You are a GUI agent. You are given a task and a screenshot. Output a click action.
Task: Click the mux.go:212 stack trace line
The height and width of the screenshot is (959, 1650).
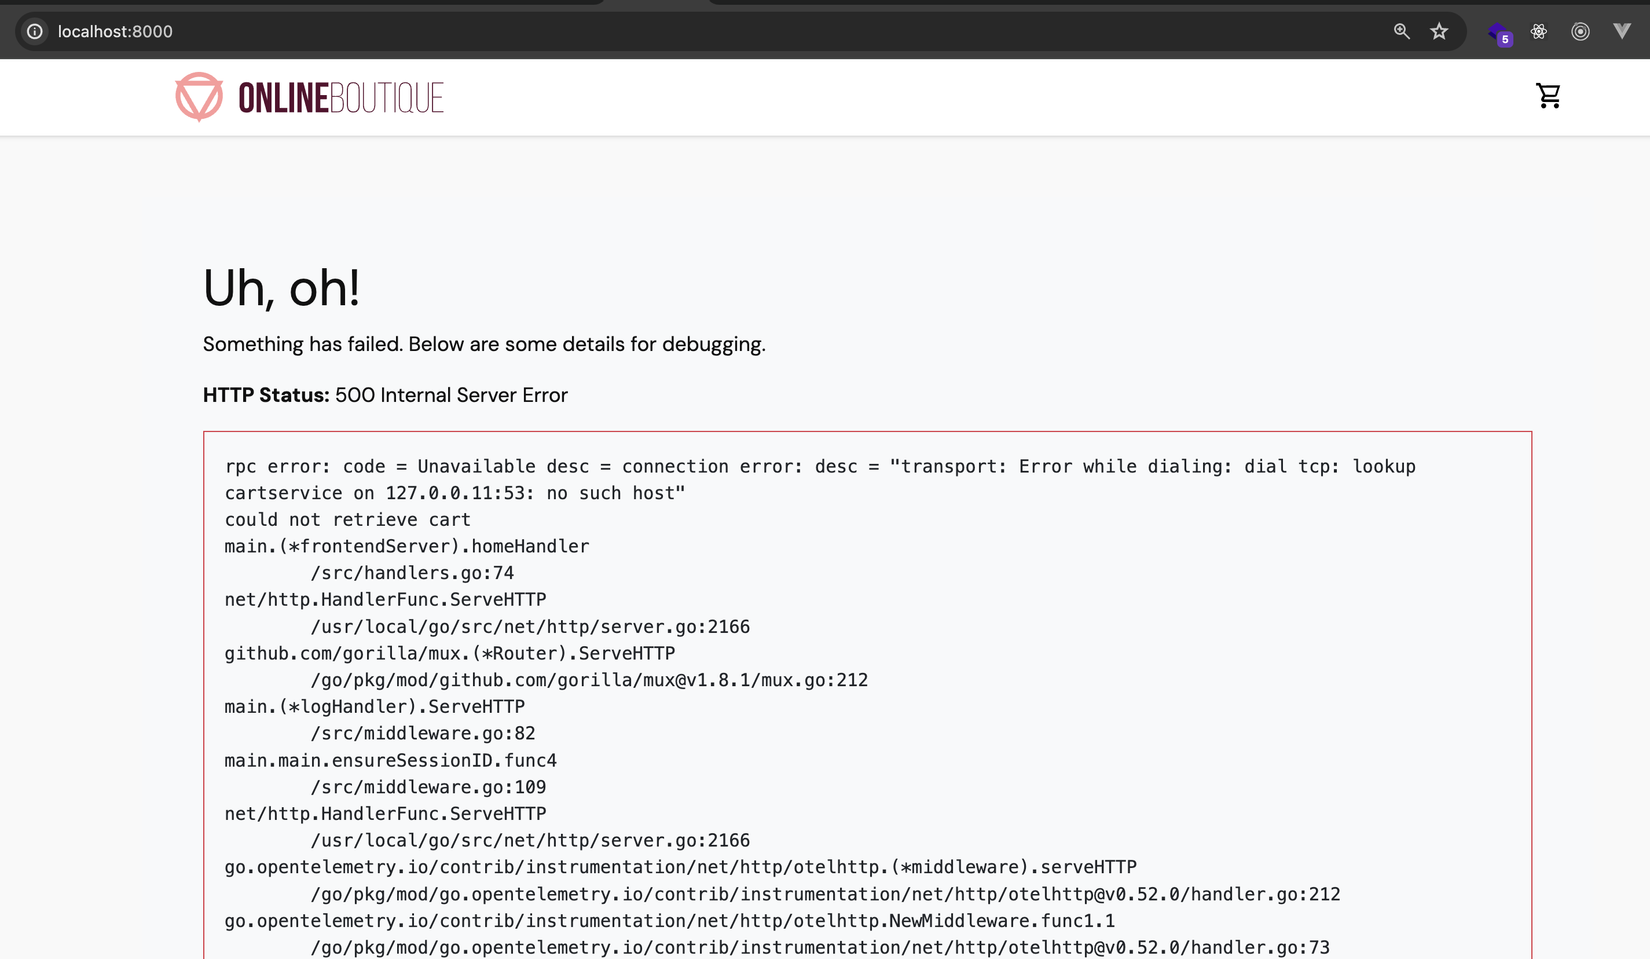pos(590,679)
